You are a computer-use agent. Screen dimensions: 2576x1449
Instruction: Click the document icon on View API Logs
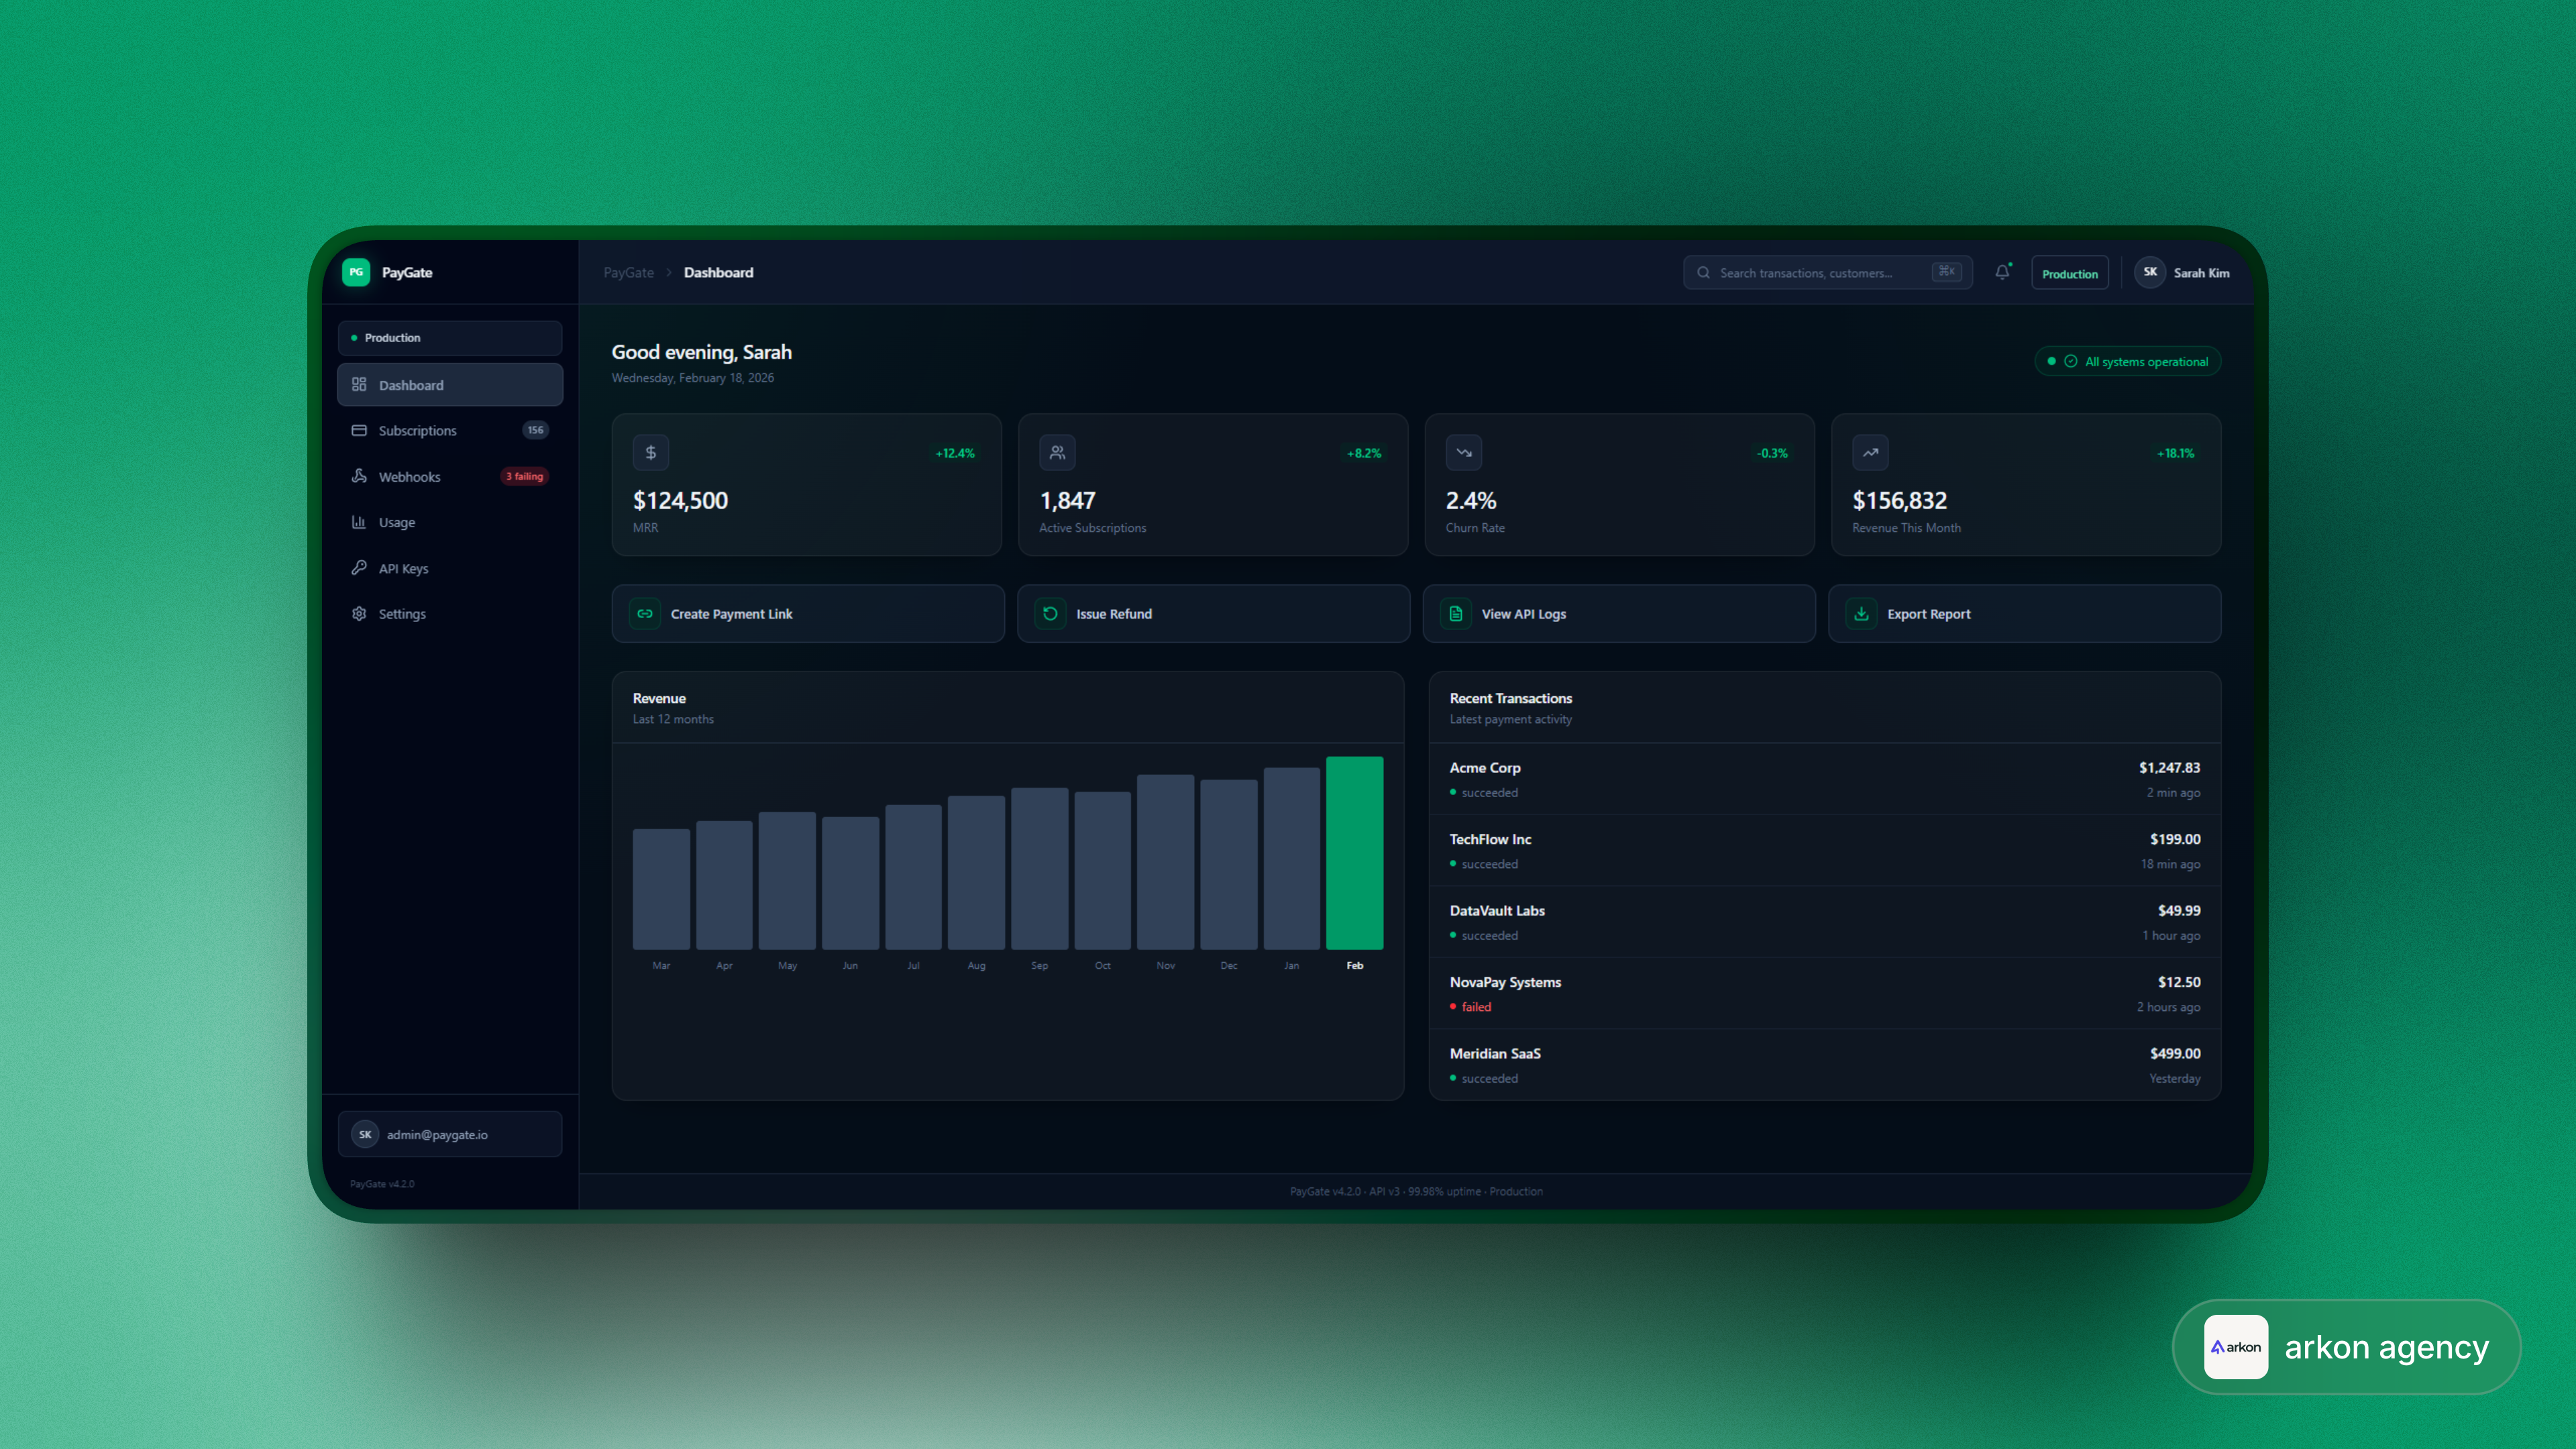(x=1456, y=614)
